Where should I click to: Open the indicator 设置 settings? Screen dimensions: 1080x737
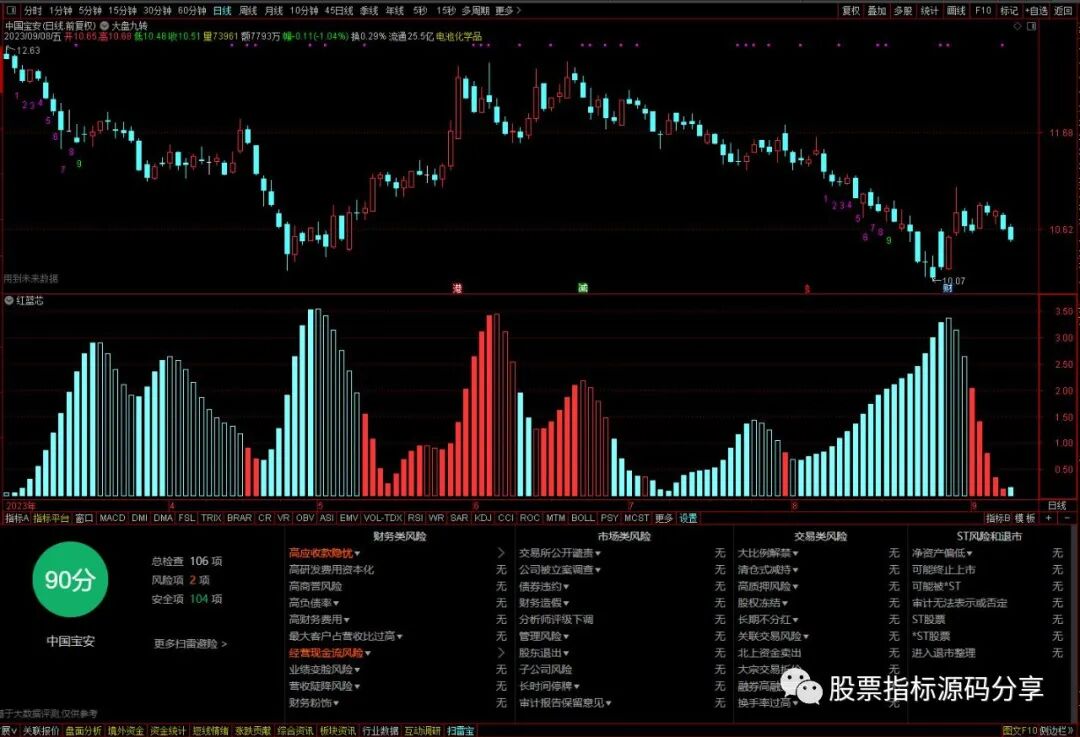tap(688, 518)
